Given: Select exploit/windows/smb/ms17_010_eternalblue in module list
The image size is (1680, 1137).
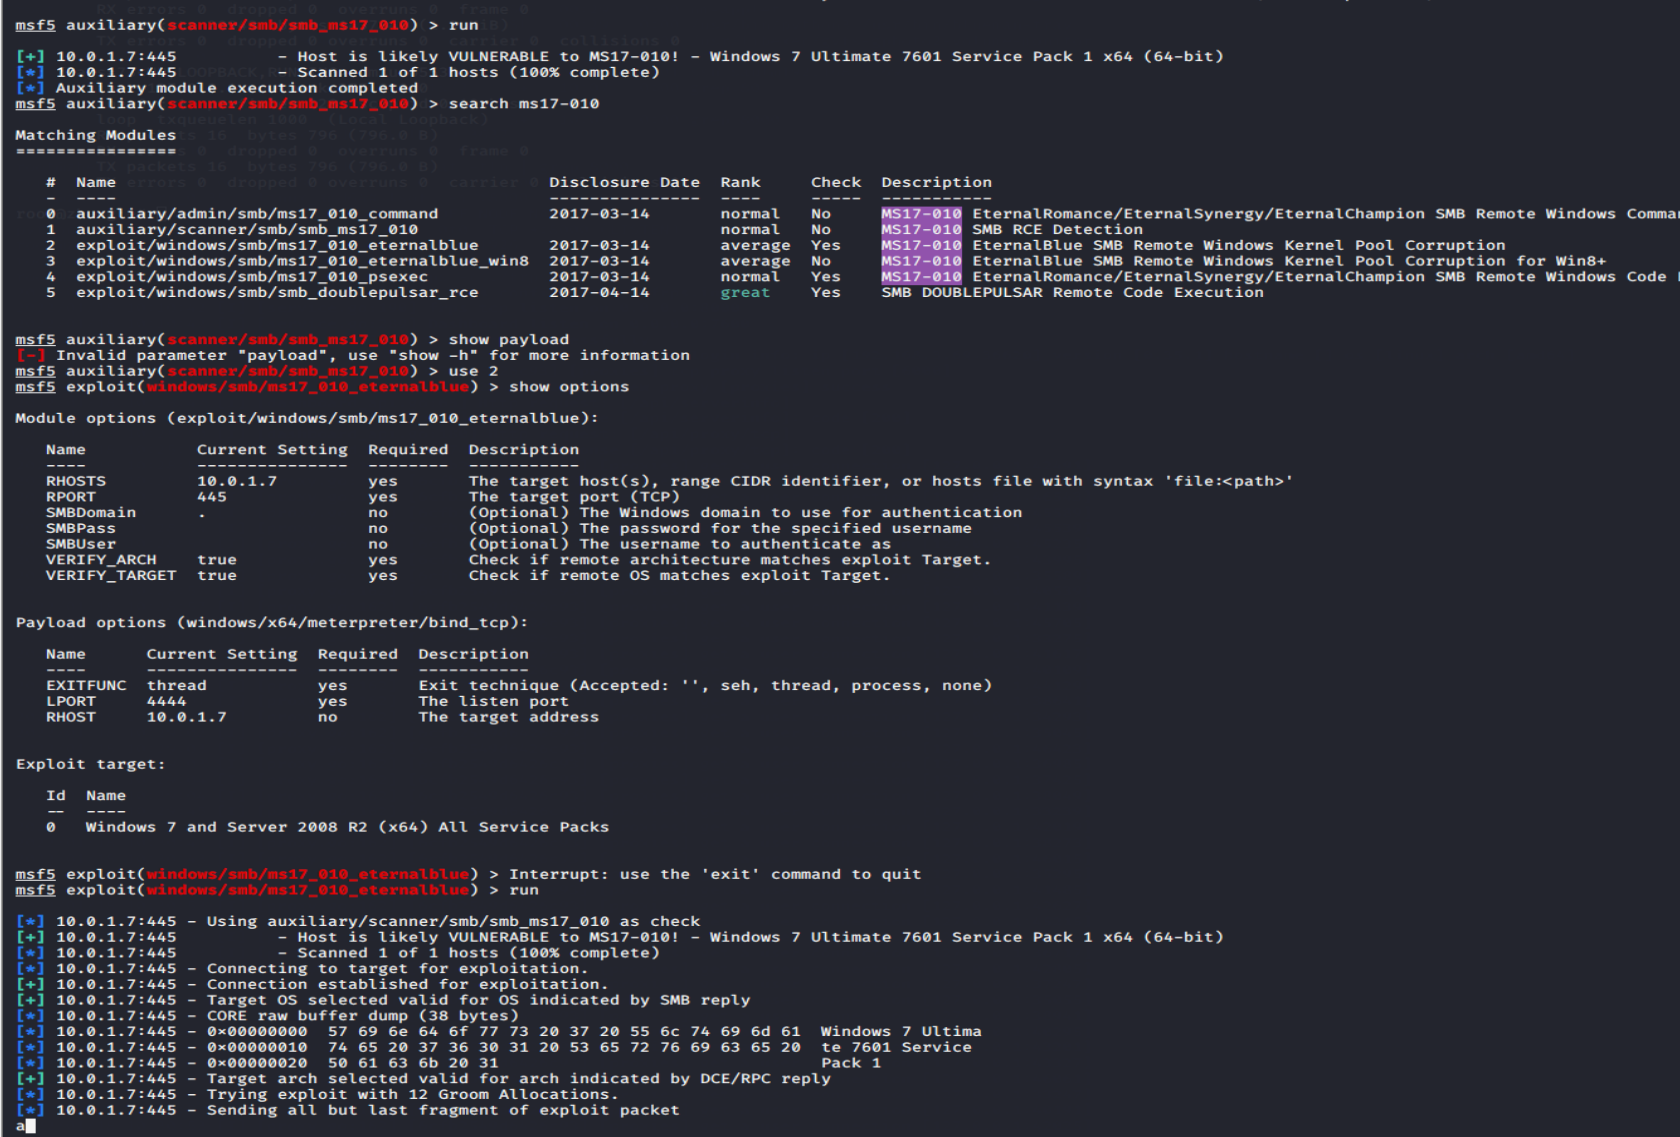Looking at the screenshot, I should (x=277, y=246).
